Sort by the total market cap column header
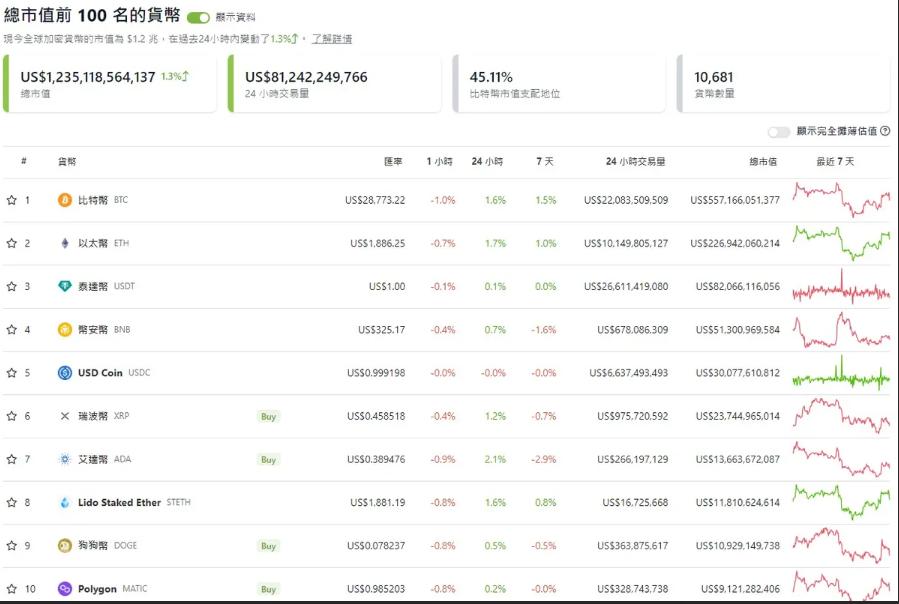The height and width of the screenshot is (604, 899). coord(763,162)
